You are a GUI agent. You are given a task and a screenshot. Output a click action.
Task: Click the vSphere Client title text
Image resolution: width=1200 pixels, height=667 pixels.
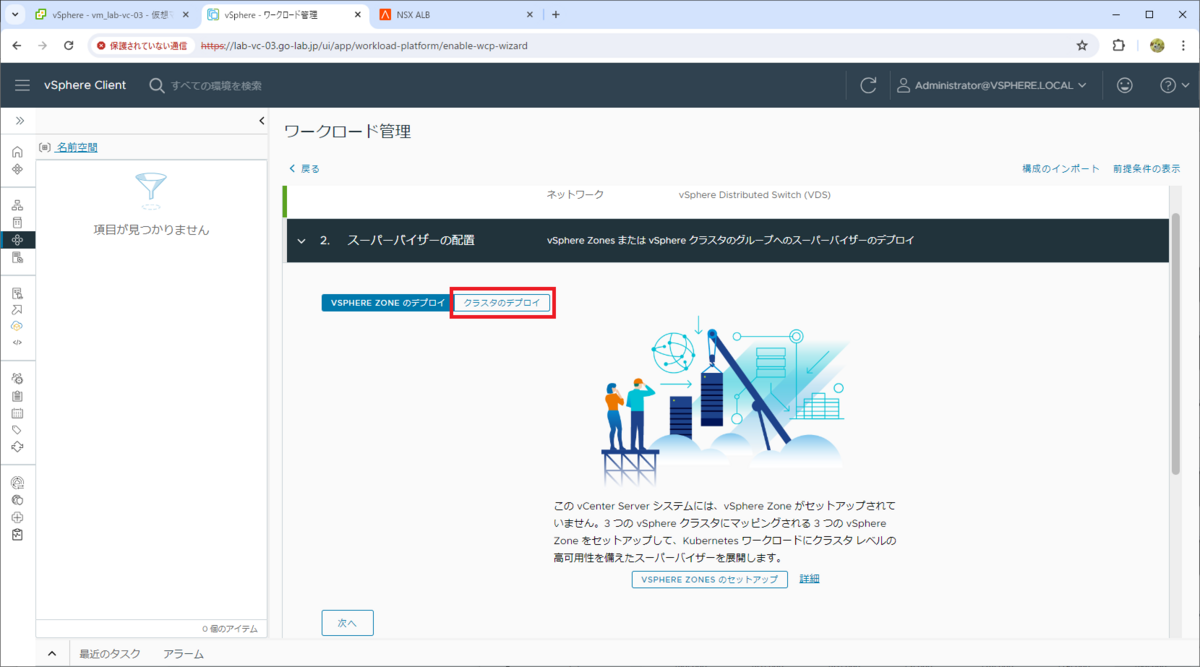tap(85, 86)
